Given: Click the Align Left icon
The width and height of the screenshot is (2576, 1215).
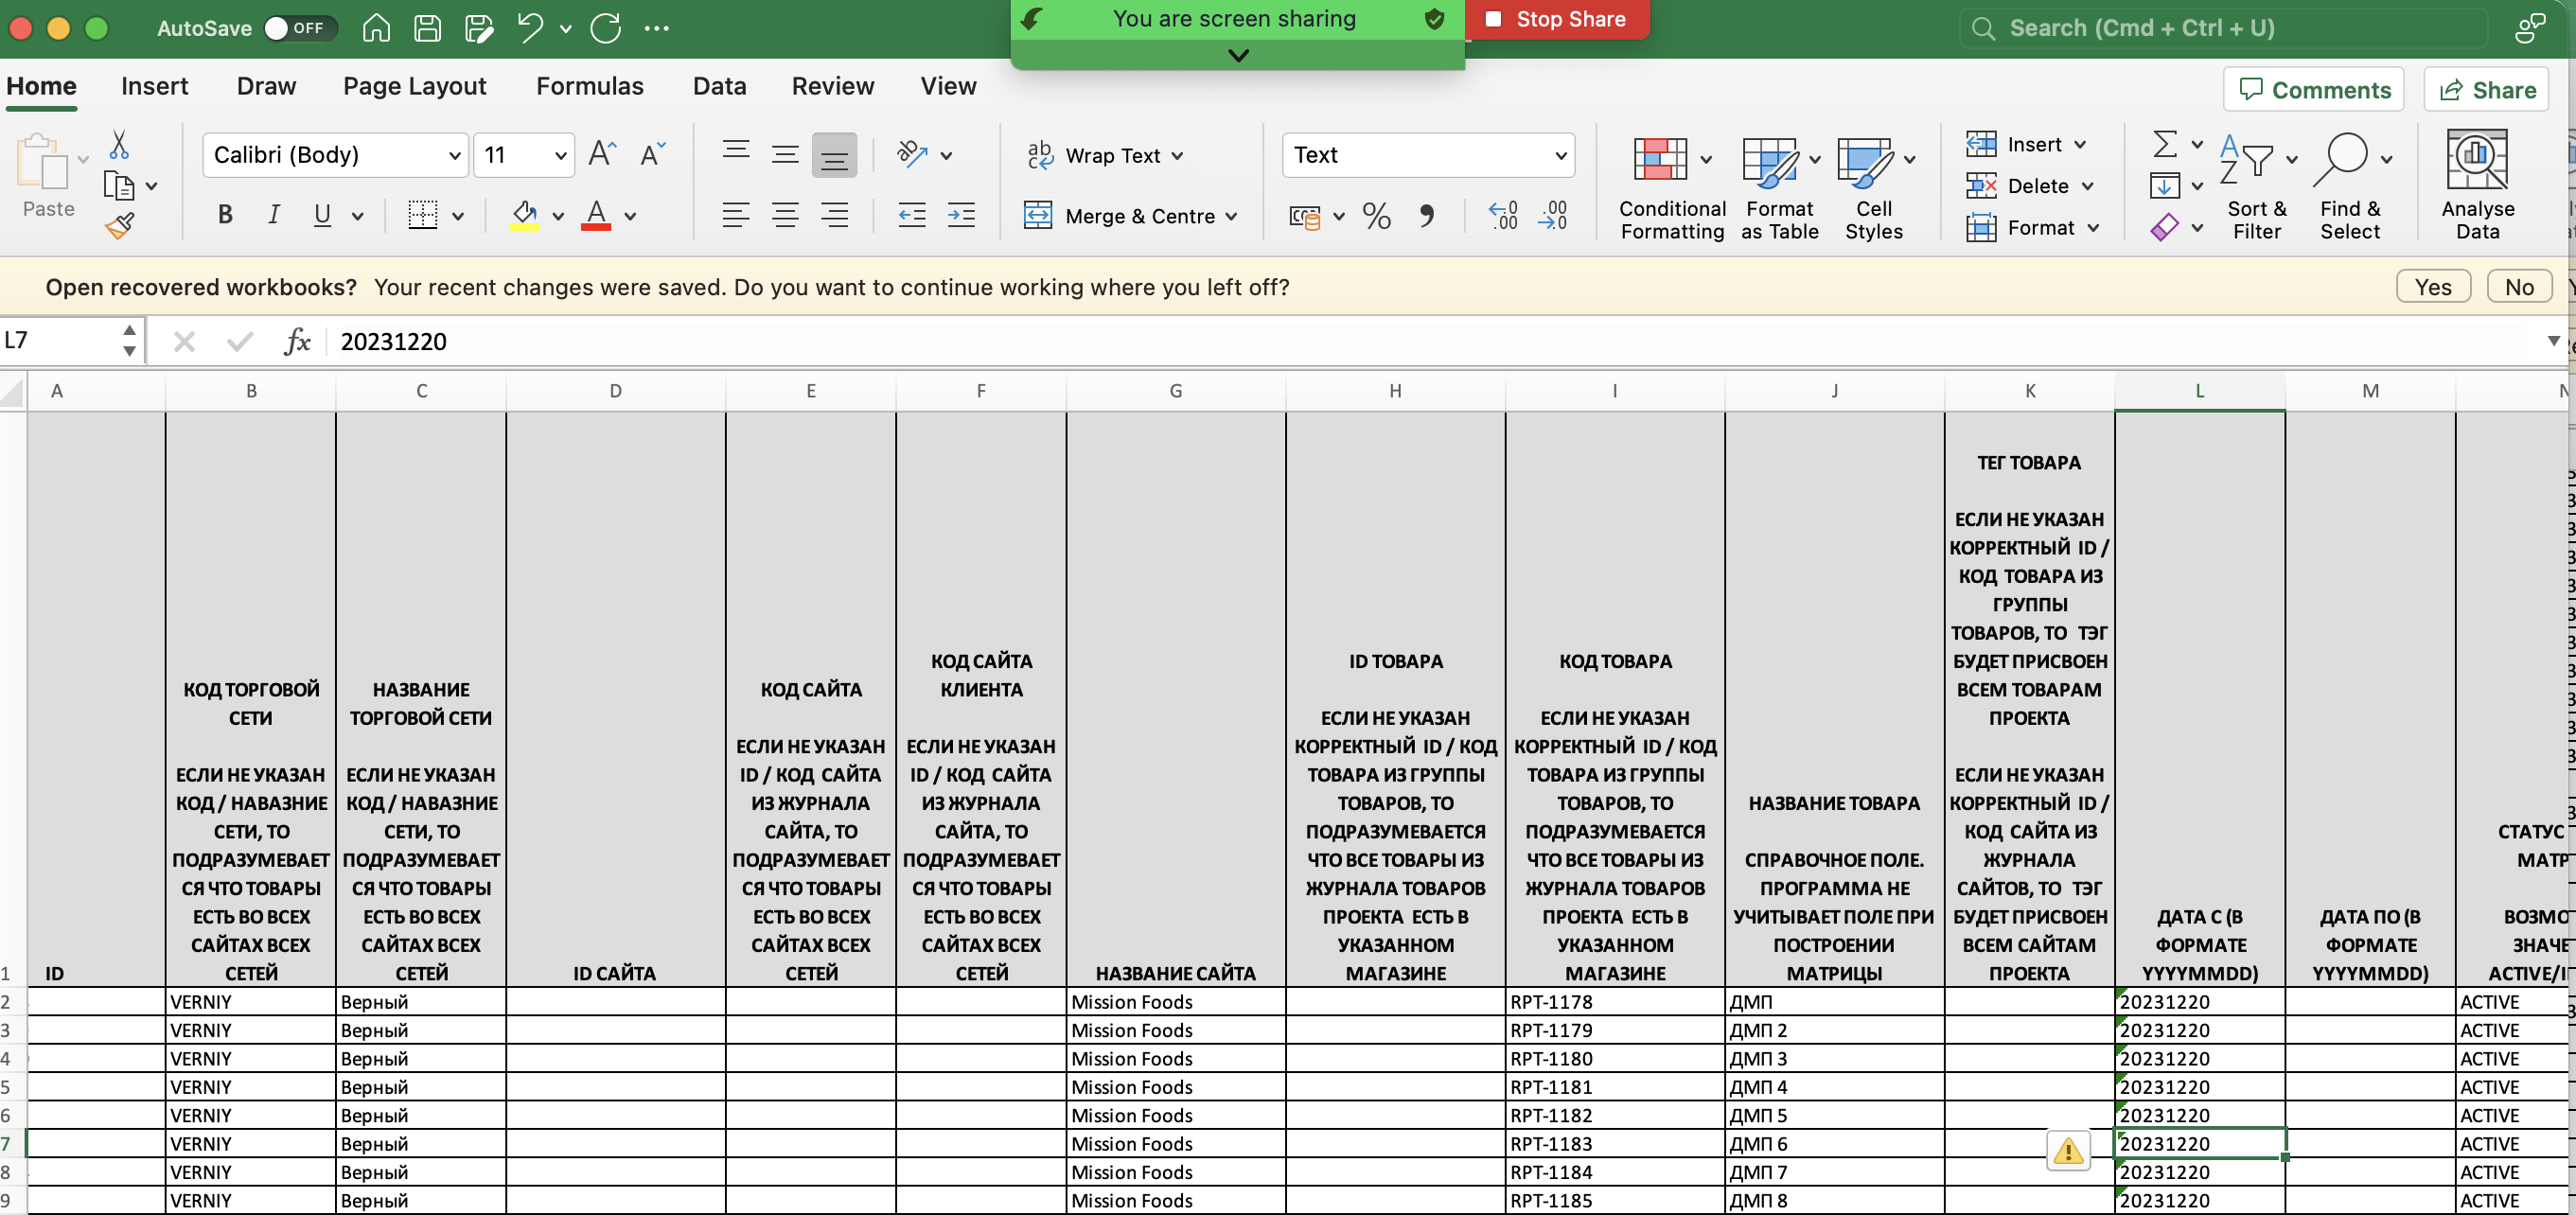Looking at the screenshot, I should click(x=736, y=214).
